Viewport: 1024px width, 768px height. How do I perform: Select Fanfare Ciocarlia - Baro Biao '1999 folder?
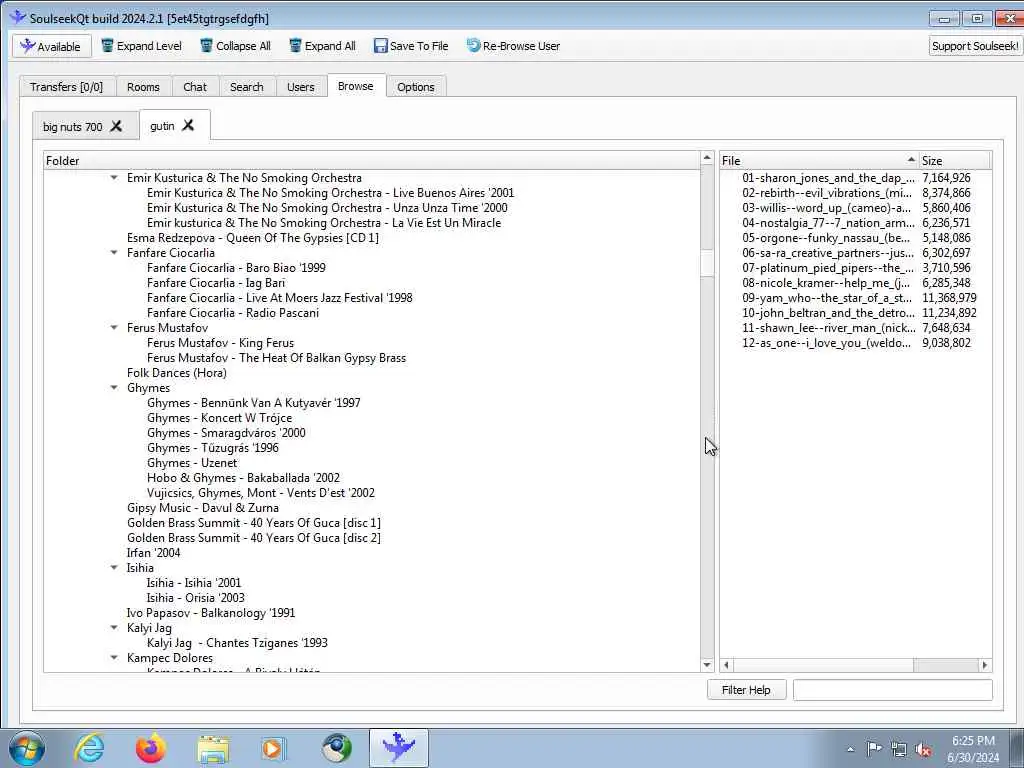pos(236,268)
